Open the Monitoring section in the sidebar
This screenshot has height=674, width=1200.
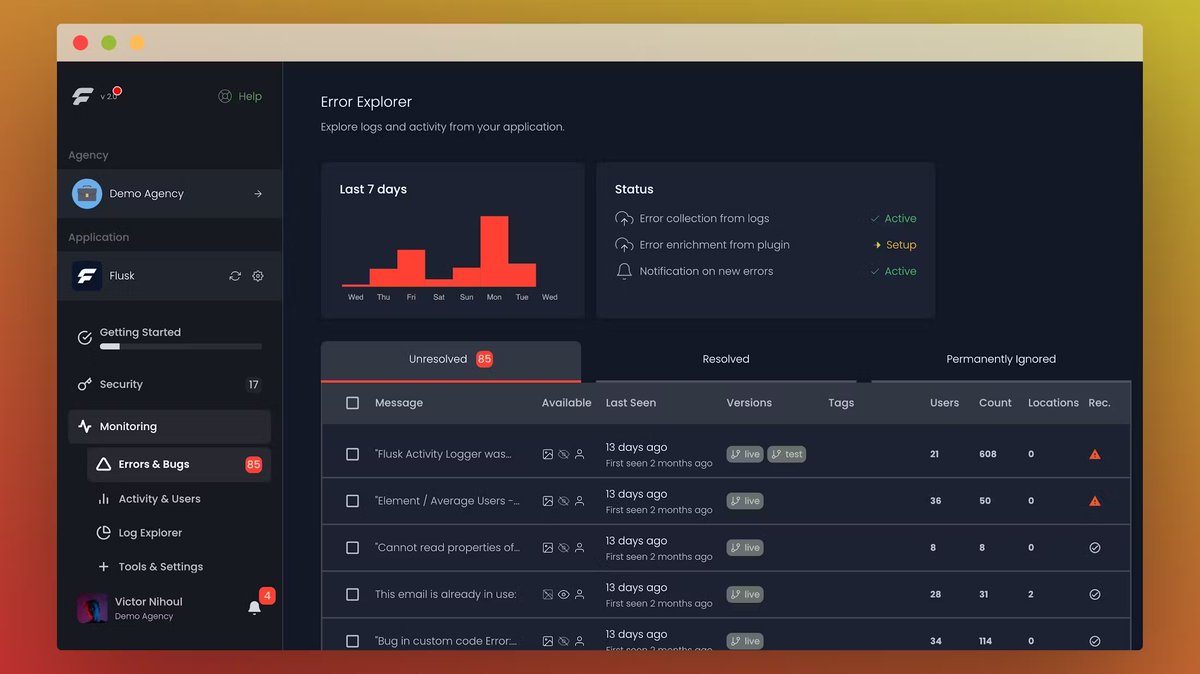click(130, 426)
